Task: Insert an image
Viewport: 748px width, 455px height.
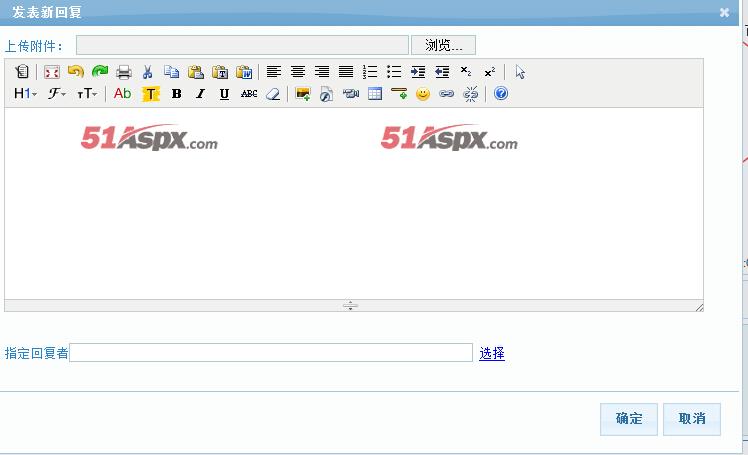Action: [303, 93]
